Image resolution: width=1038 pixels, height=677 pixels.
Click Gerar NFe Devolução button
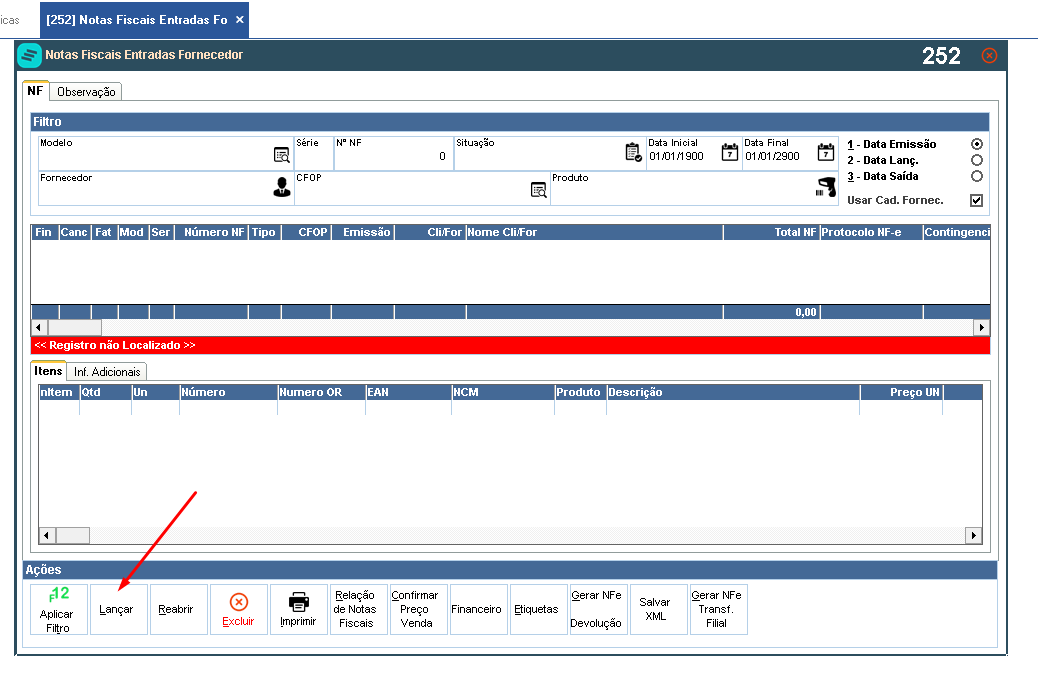[598, 609]
